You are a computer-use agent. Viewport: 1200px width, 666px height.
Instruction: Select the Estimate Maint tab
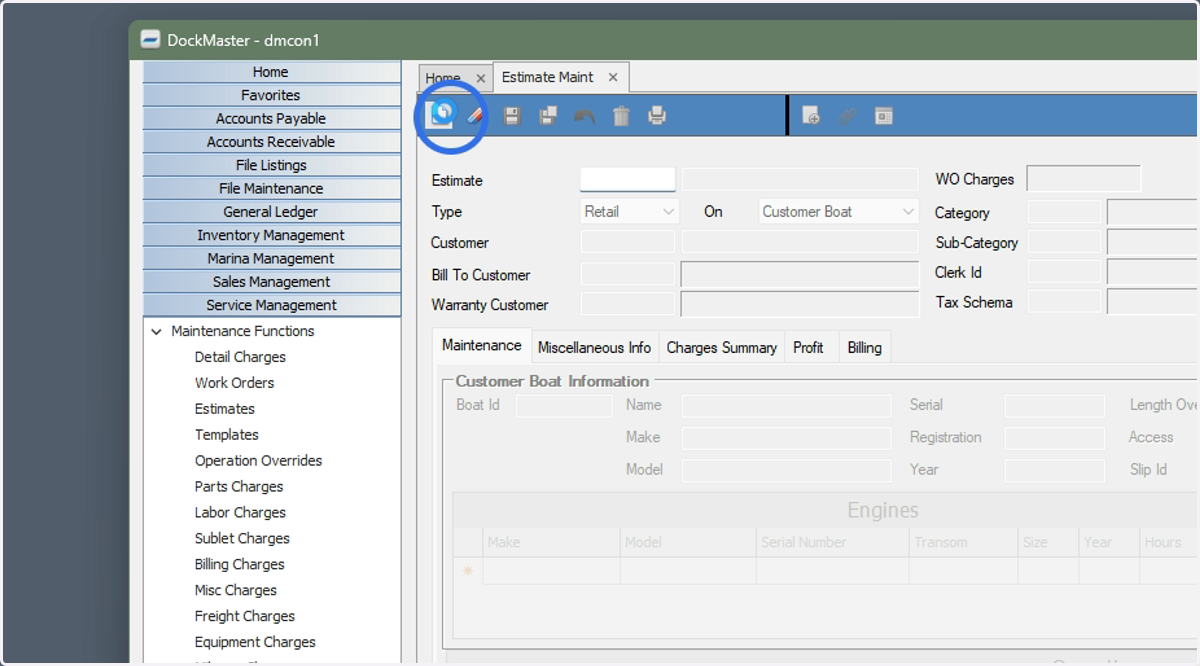click(x=547, y=77)
